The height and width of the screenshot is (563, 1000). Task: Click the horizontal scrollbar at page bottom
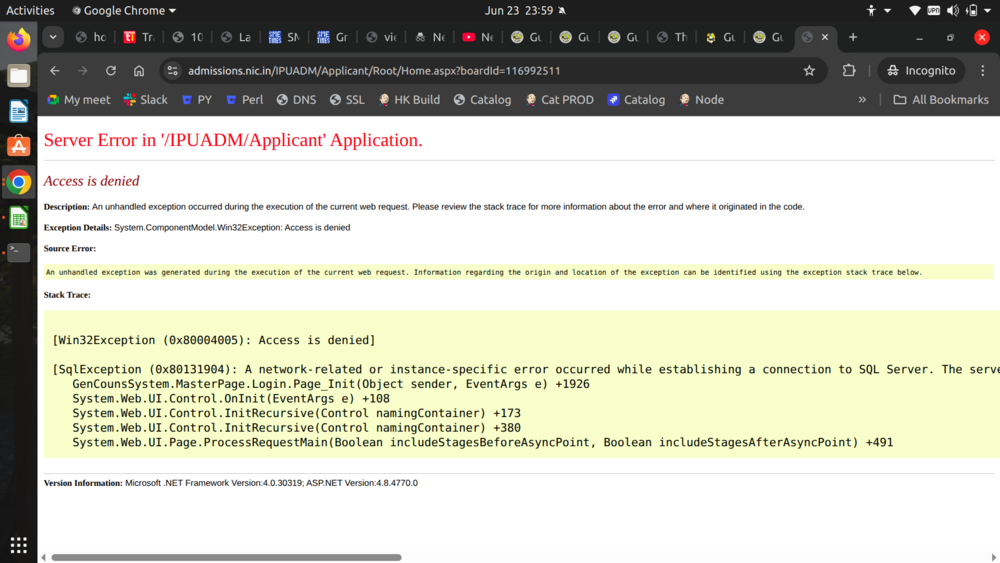pos(226,557)
